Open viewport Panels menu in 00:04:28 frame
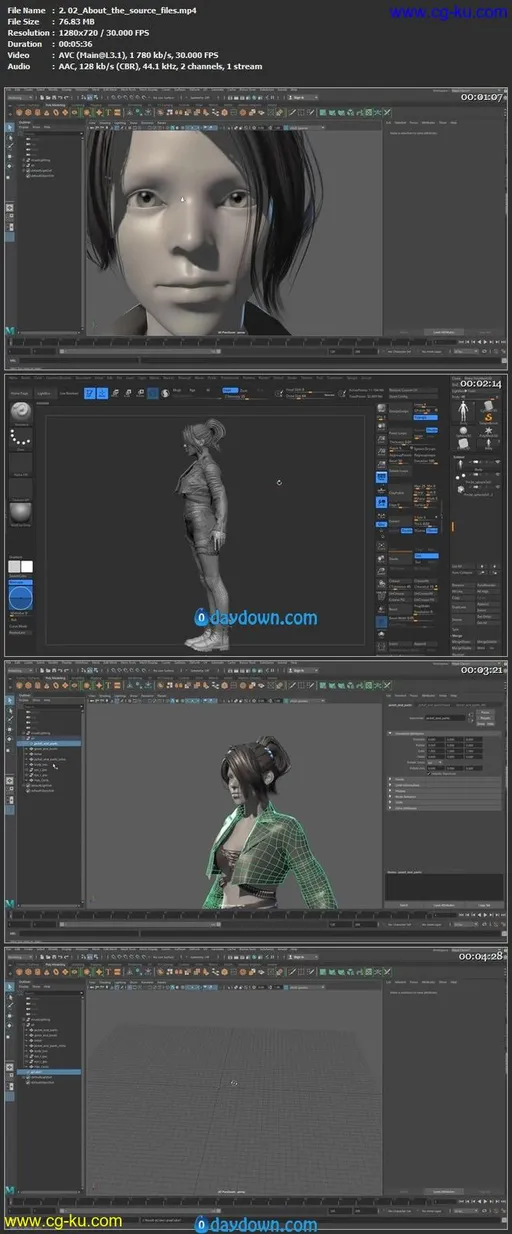The height and width of the screenshot is (1234, 512). 161,982
